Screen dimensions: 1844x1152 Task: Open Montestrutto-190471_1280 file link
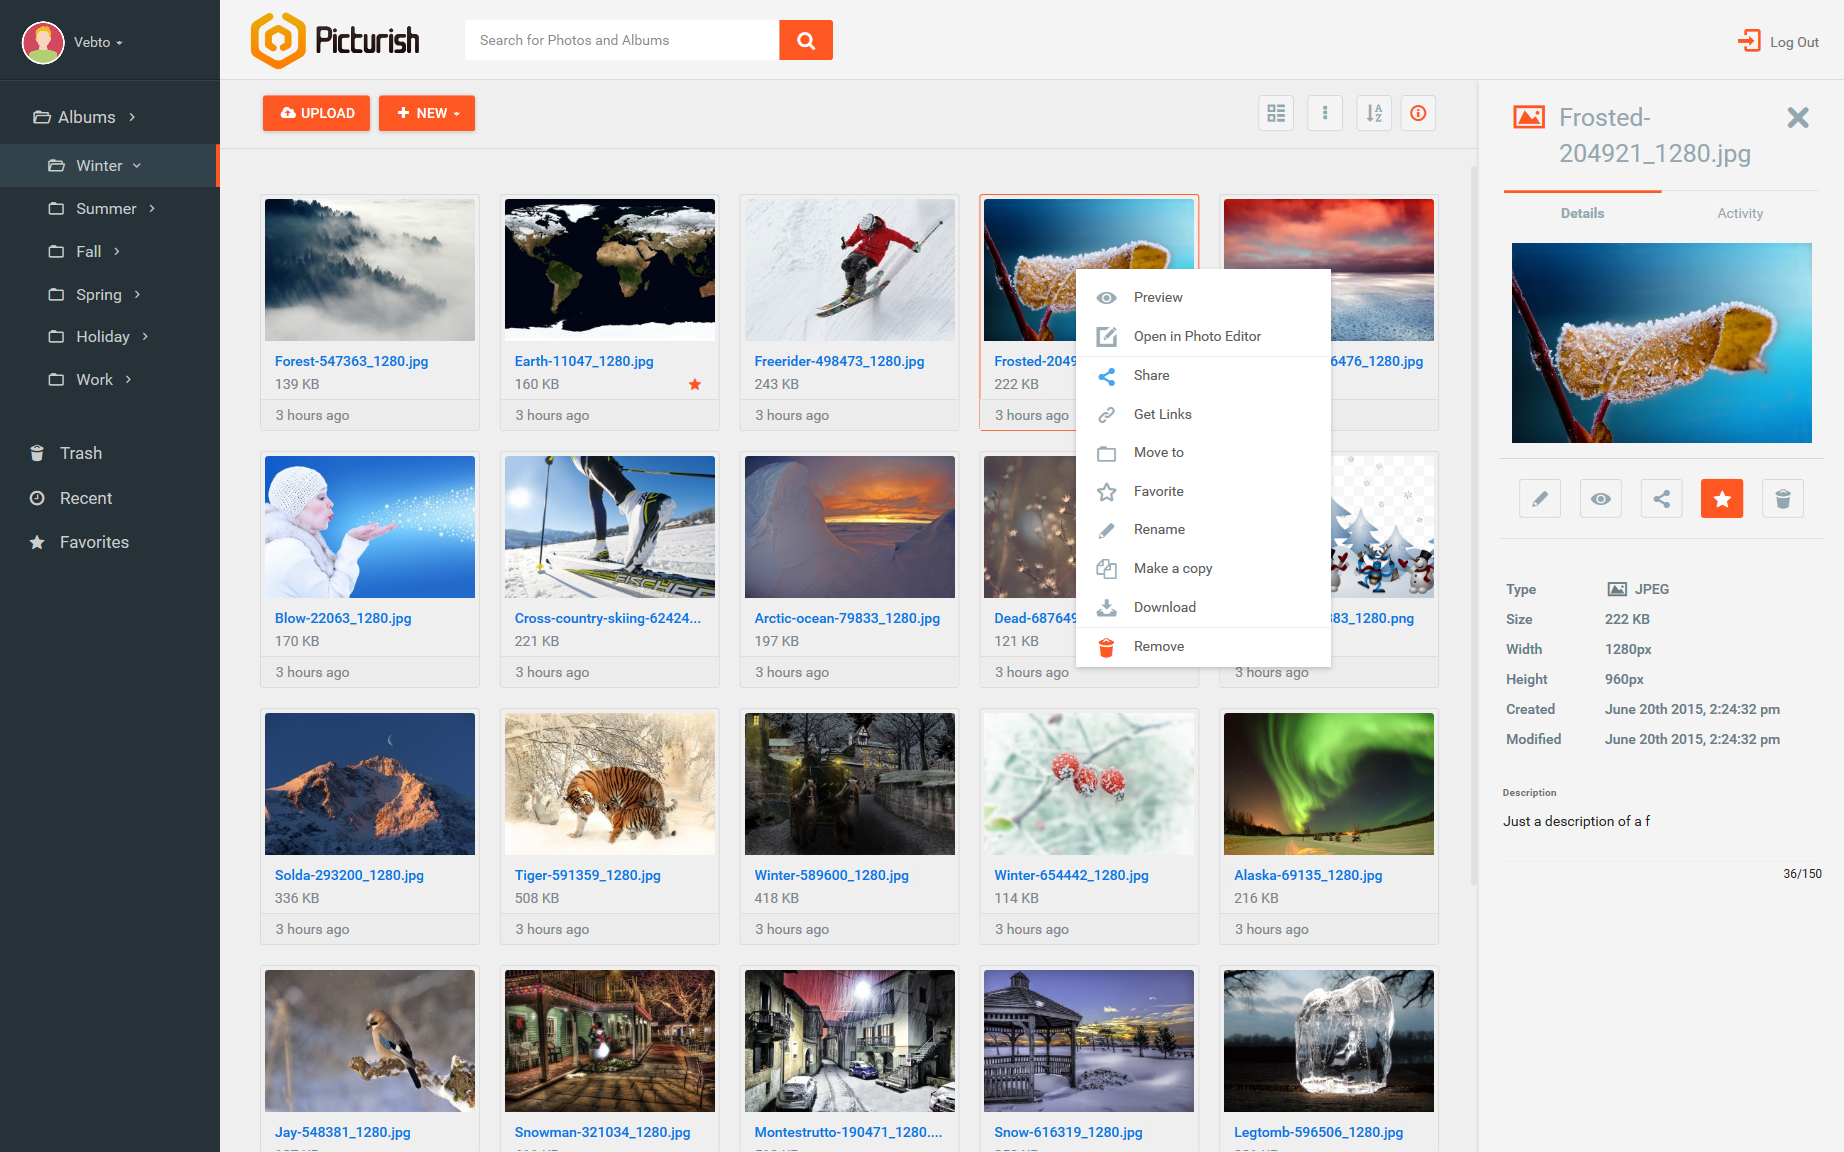click(848, 1132)
